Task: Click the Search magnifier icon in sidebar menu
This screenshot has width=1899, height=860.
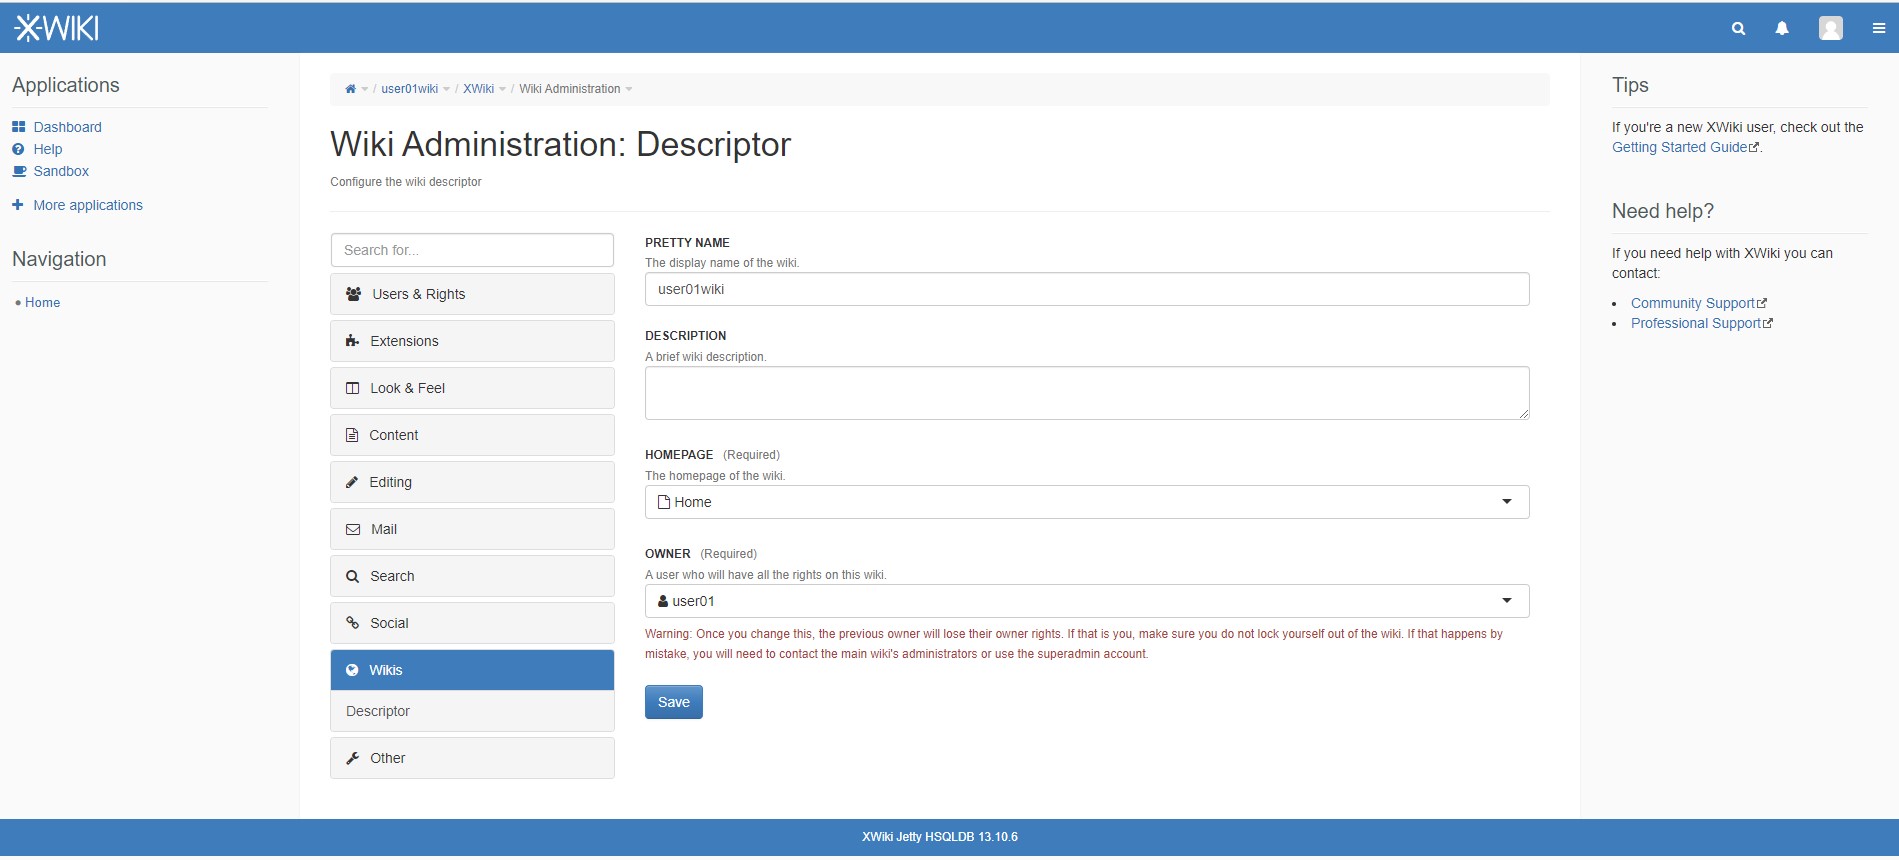Action: (x=352, y=576)
